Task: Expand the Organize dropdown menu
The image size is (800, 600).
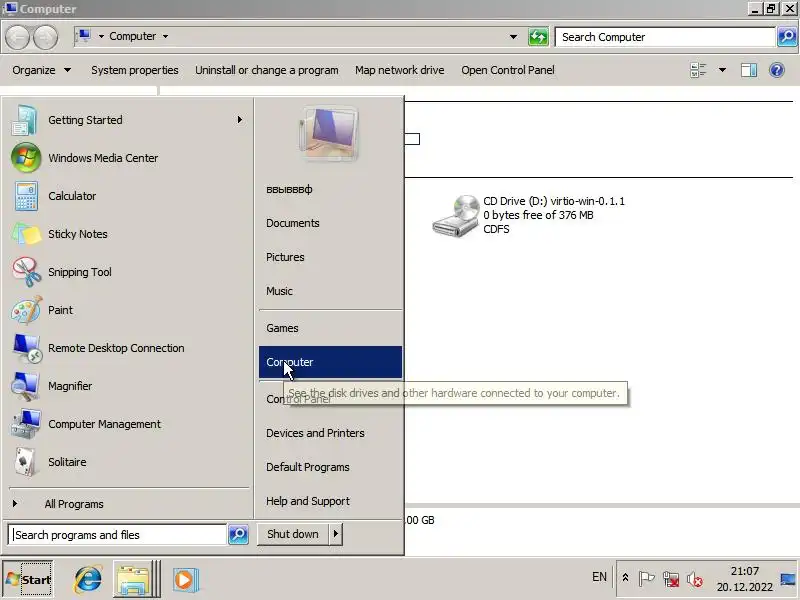Action: tap(41, 70)
